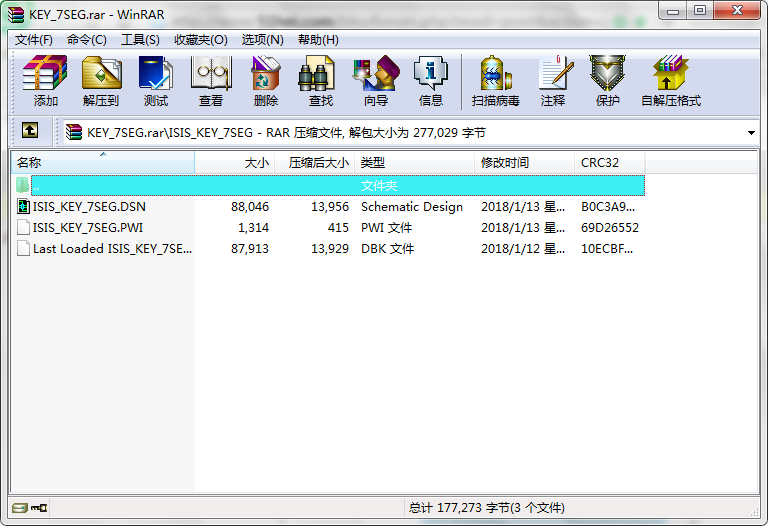Image resolution: width=768 pixels, height=526 pixels.
Task: Select ISIS_KEY_7SEG.DSN file name
Action: 89,207
